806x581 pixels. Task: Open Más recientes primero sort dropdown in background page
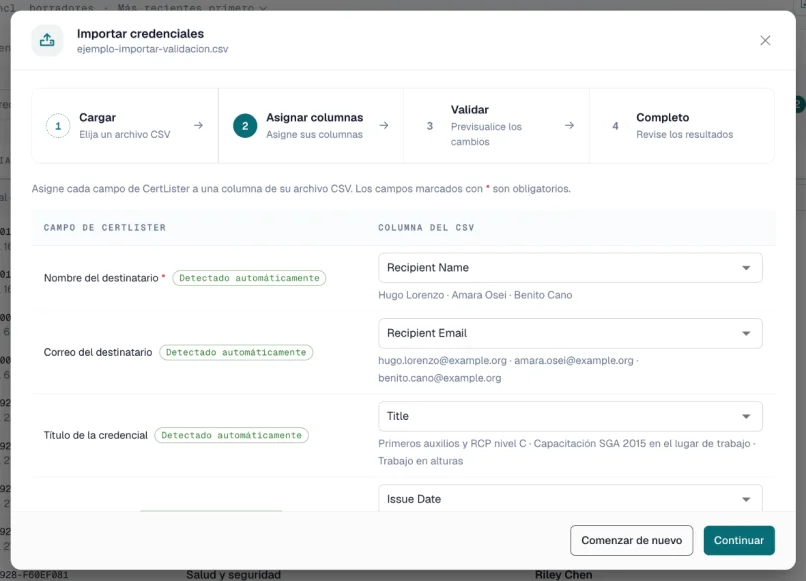(192, 7)
